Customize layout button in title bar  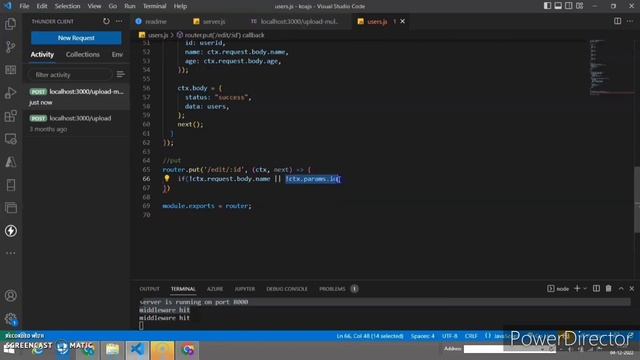click(x=580, y=6)
